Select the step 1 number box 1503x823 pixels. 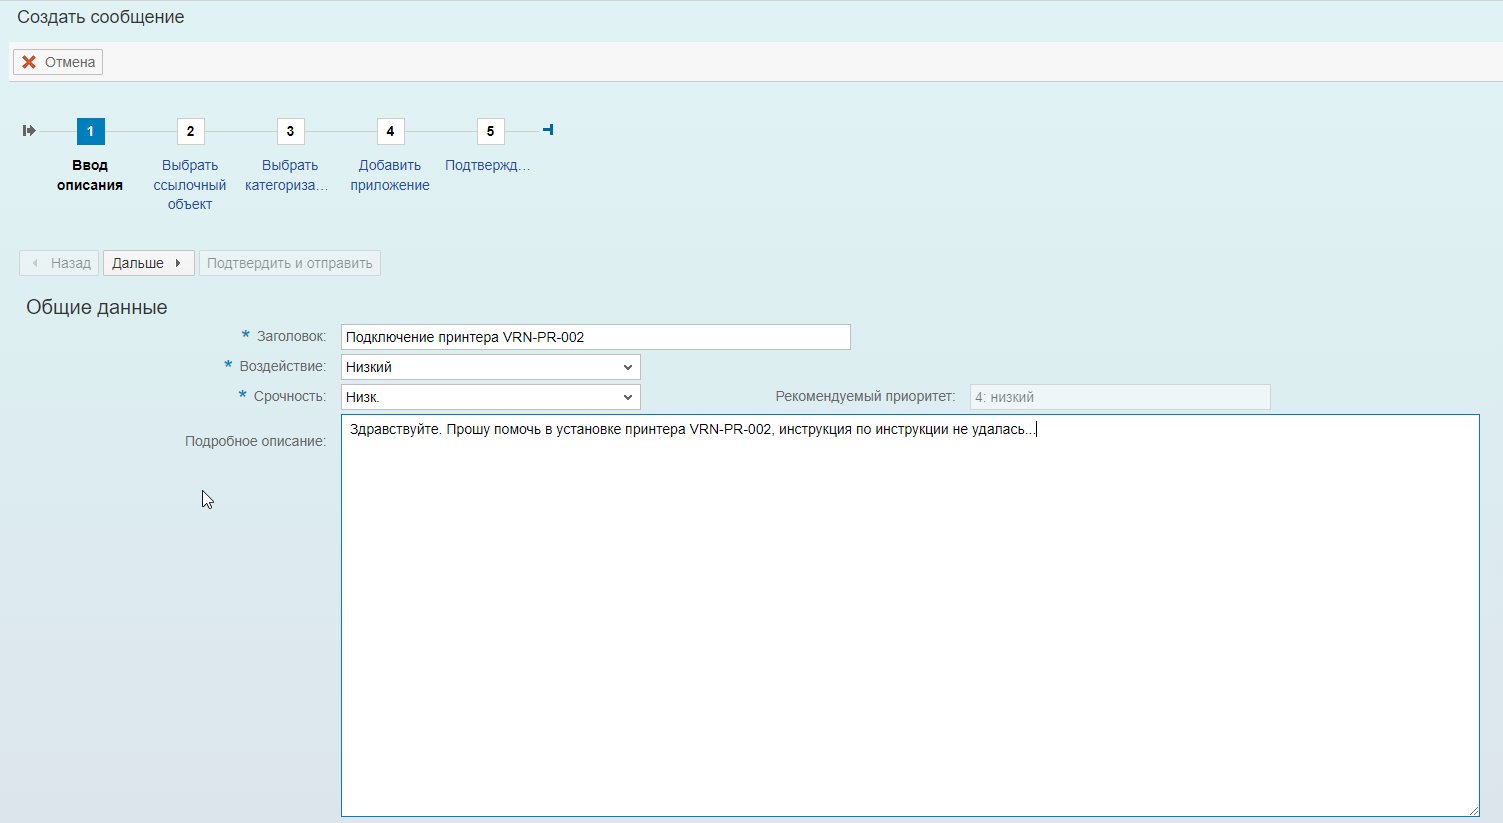click(90, 131)
